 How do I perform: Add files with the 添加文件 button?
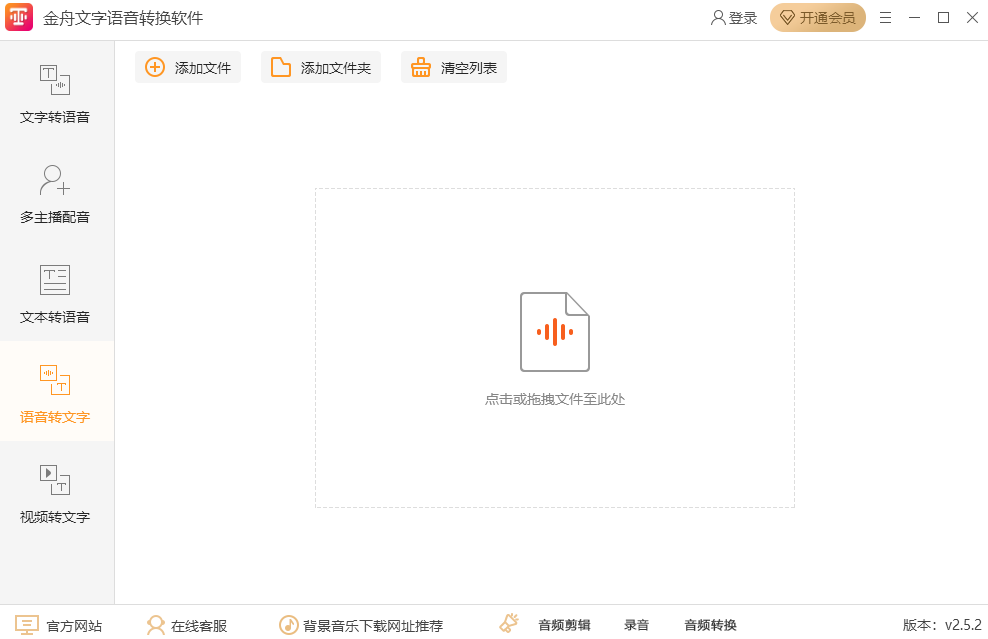(x=188, y=67)
